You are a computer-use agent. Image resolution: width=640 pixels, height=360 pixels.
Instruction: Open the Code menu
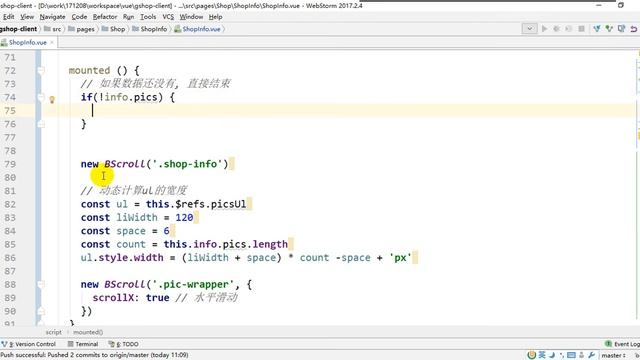pos(79,17)
